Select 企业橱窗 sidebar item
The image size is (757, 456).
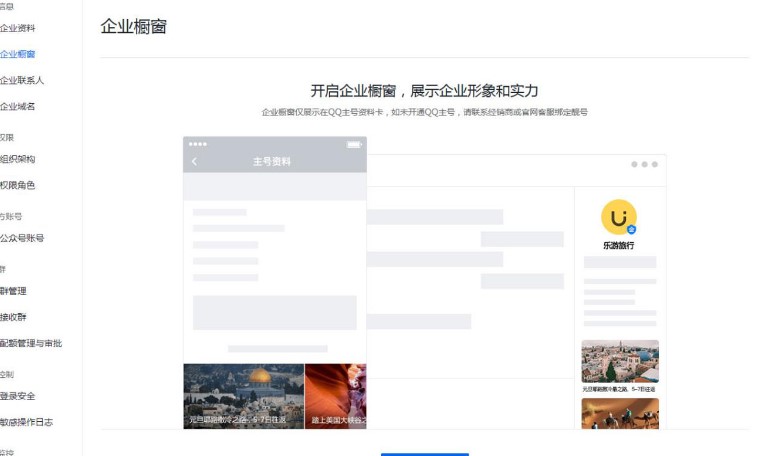(x=17, y=54)
